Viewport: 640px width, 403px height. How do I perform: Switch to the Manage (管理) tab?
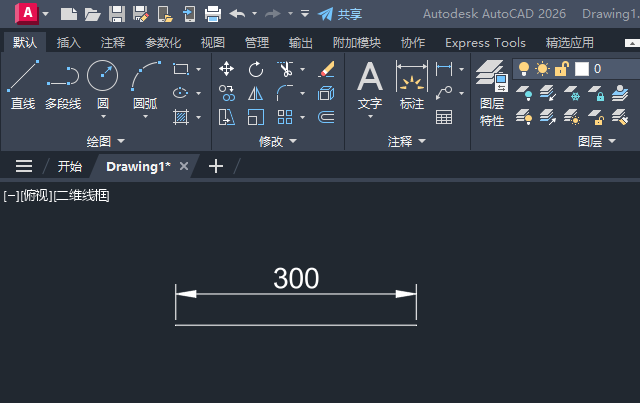[257, 43]
